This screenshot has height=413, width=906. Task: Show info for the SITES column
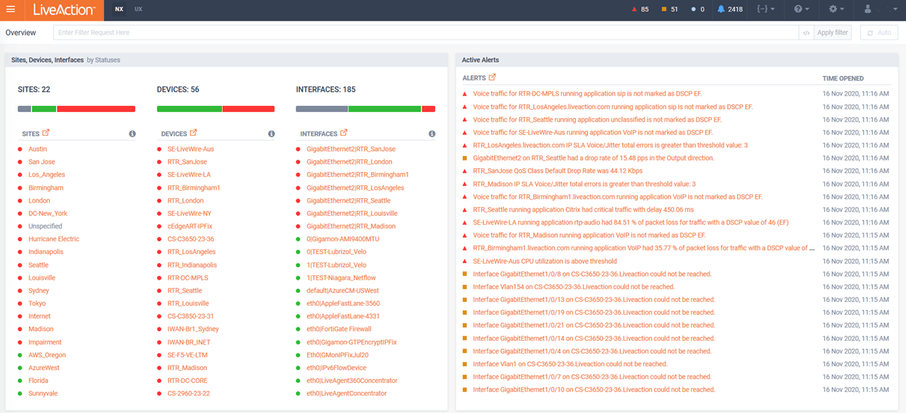tap(132, 133)
